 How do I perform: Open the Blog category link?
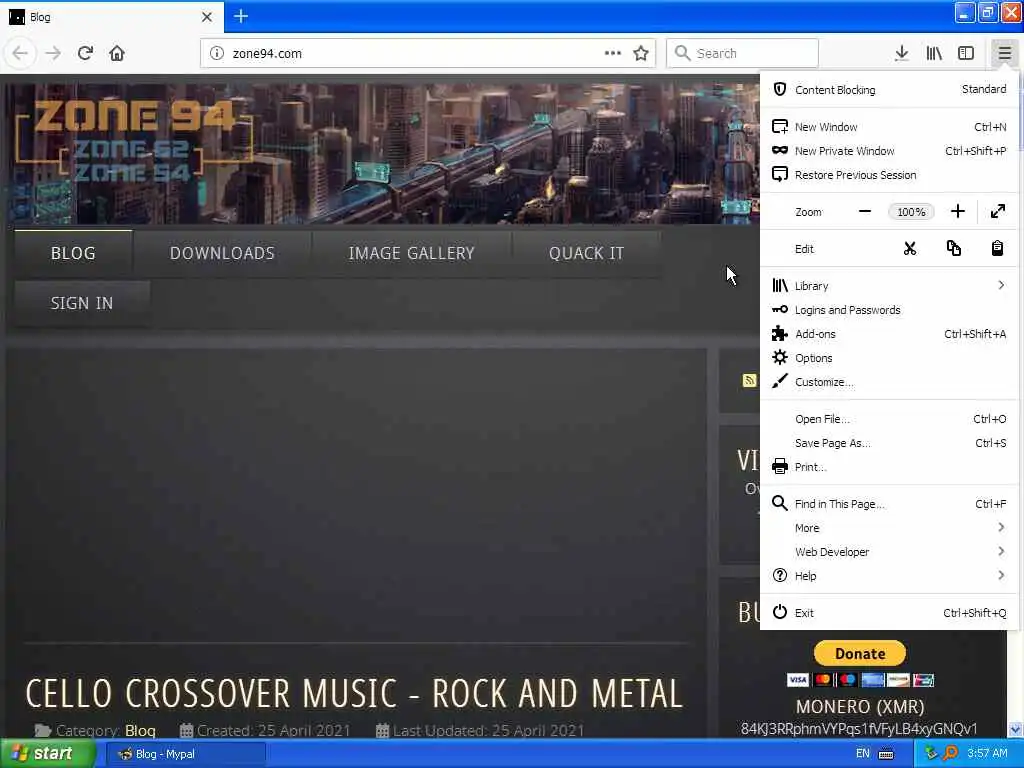point(140,731)
